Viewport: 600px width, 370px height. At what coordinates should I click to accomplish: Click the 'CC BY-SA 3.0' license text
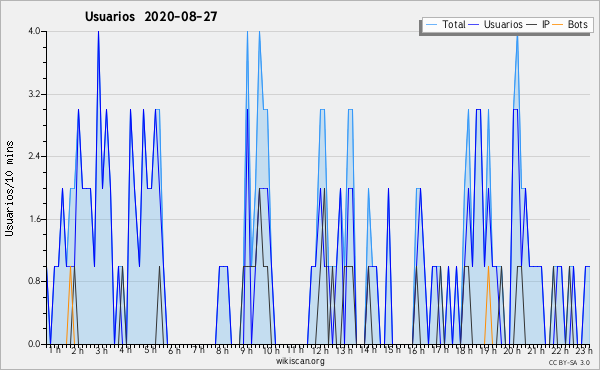(x=569, y=362)
